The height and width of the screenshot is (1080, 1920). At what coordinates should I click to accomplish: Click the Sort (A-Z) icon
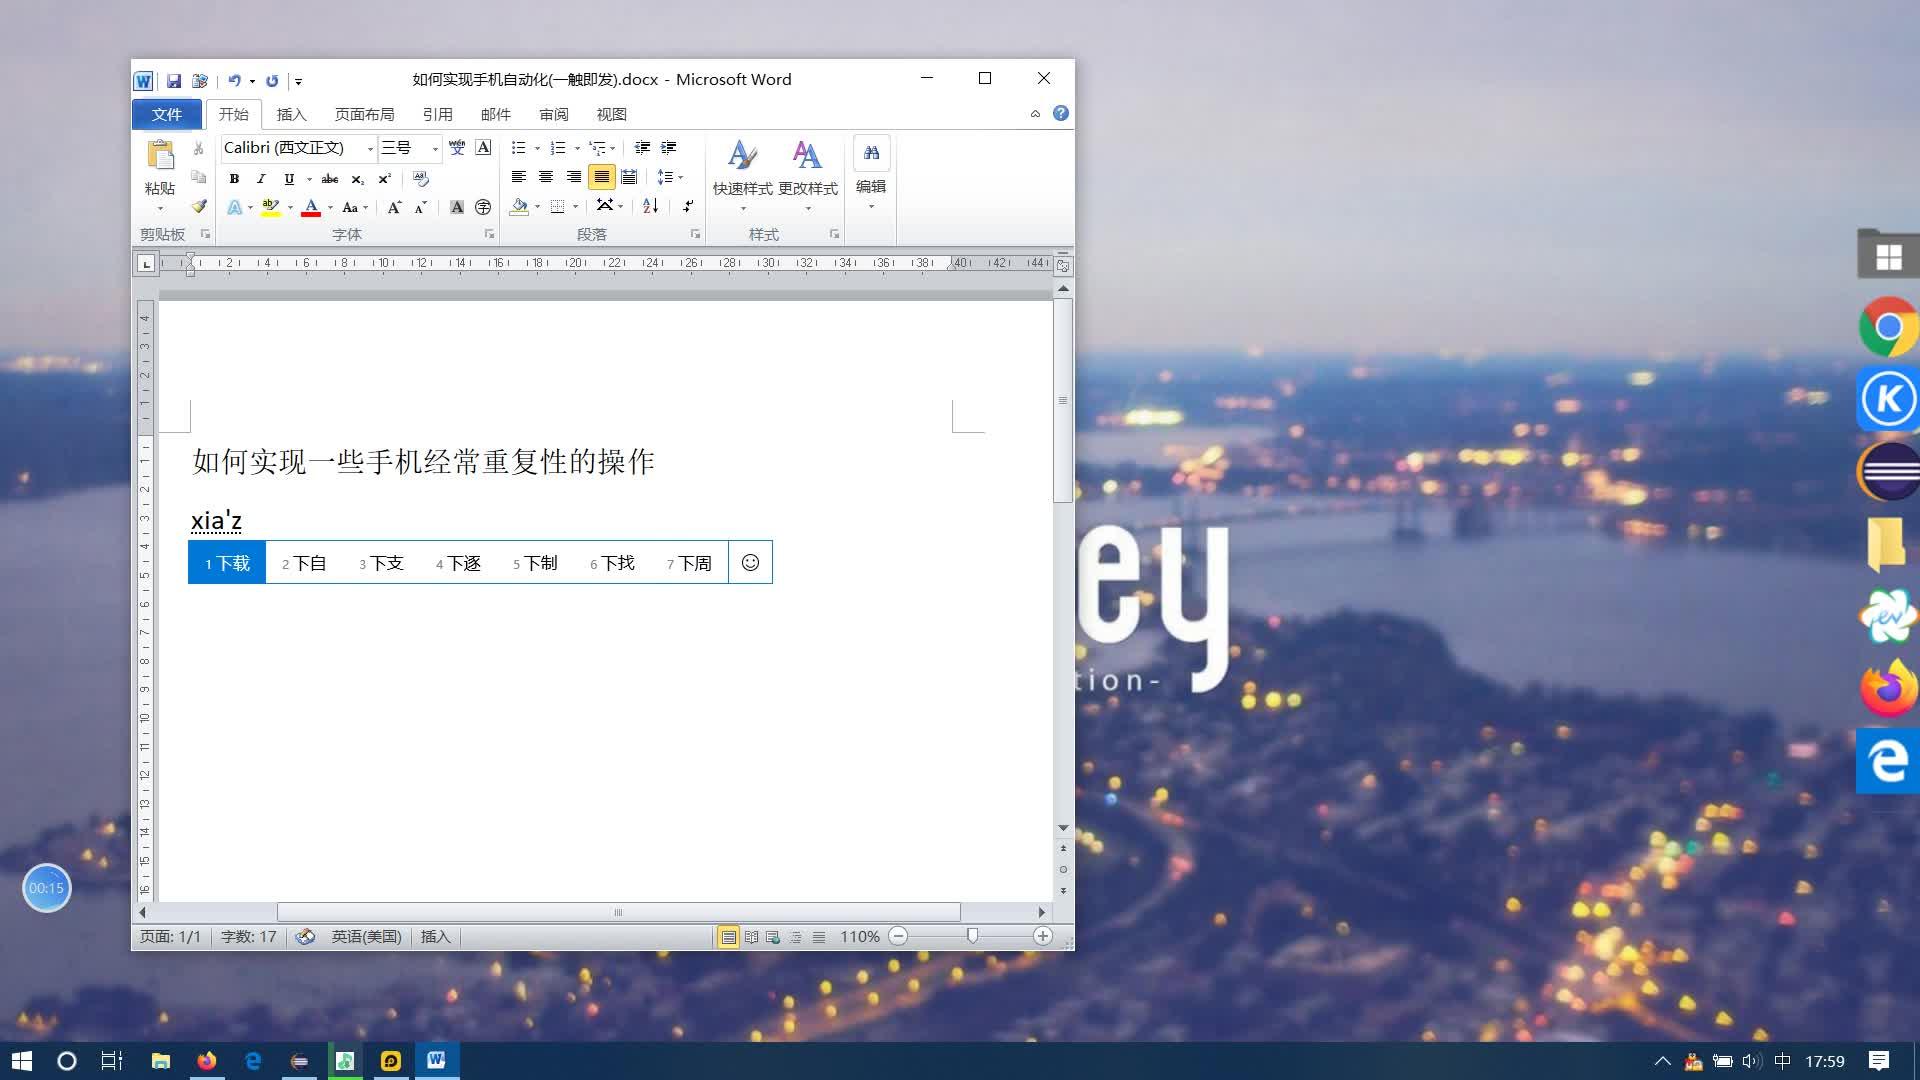tap(650, 206)
